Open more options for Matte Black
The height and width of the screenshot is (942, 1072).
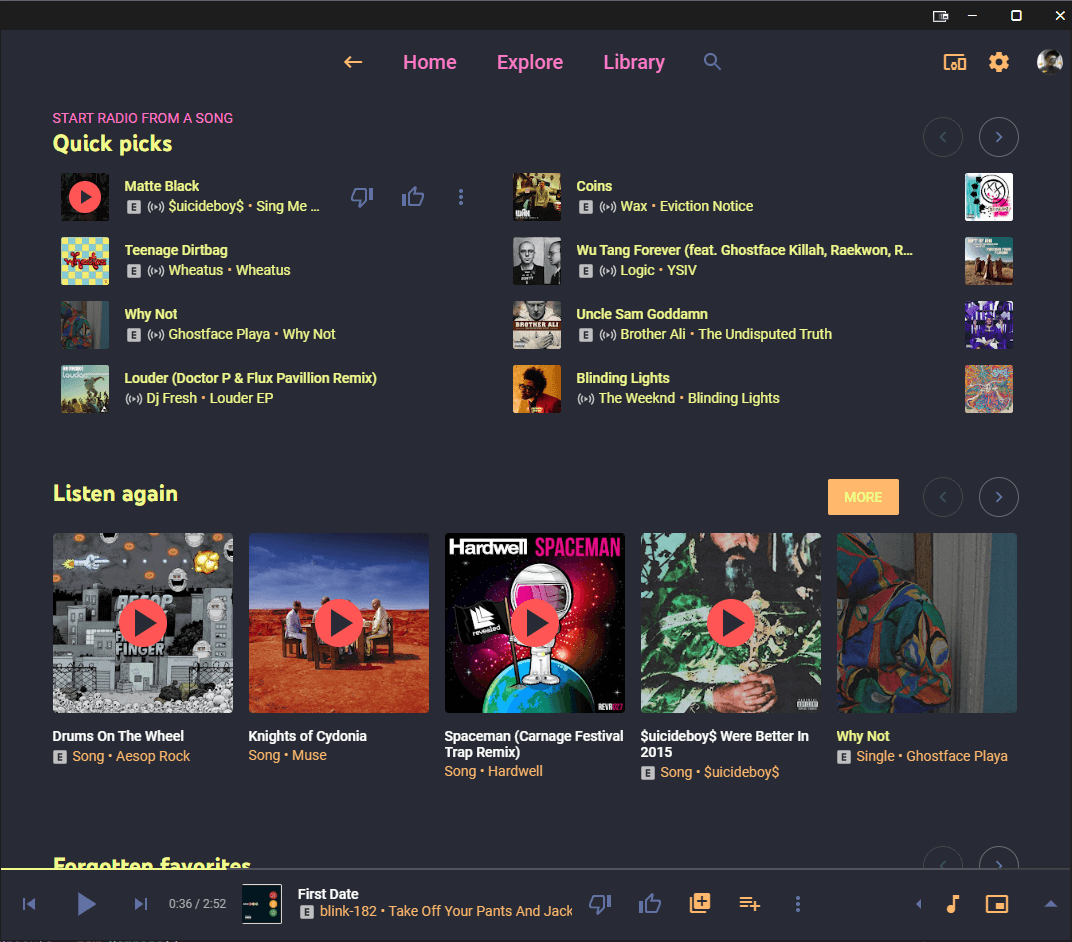pyautogui.click(x=461, y=196)
